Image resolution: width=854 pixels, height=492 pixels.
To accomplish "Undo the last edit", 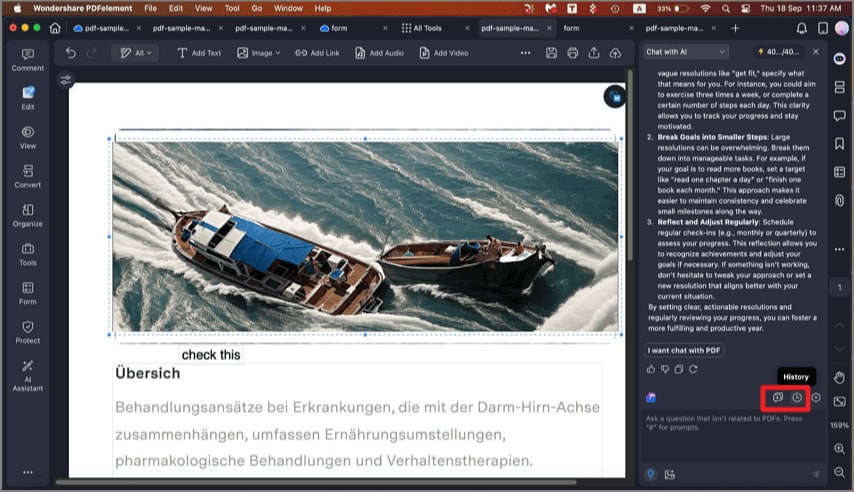I will click(x=71, y=53).
